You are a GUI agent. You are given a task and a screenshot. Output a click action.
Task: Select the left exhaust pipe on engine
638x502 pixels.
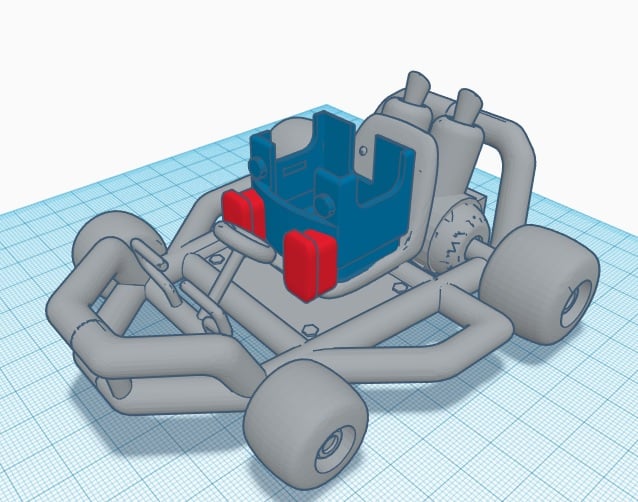pos(418,90)
